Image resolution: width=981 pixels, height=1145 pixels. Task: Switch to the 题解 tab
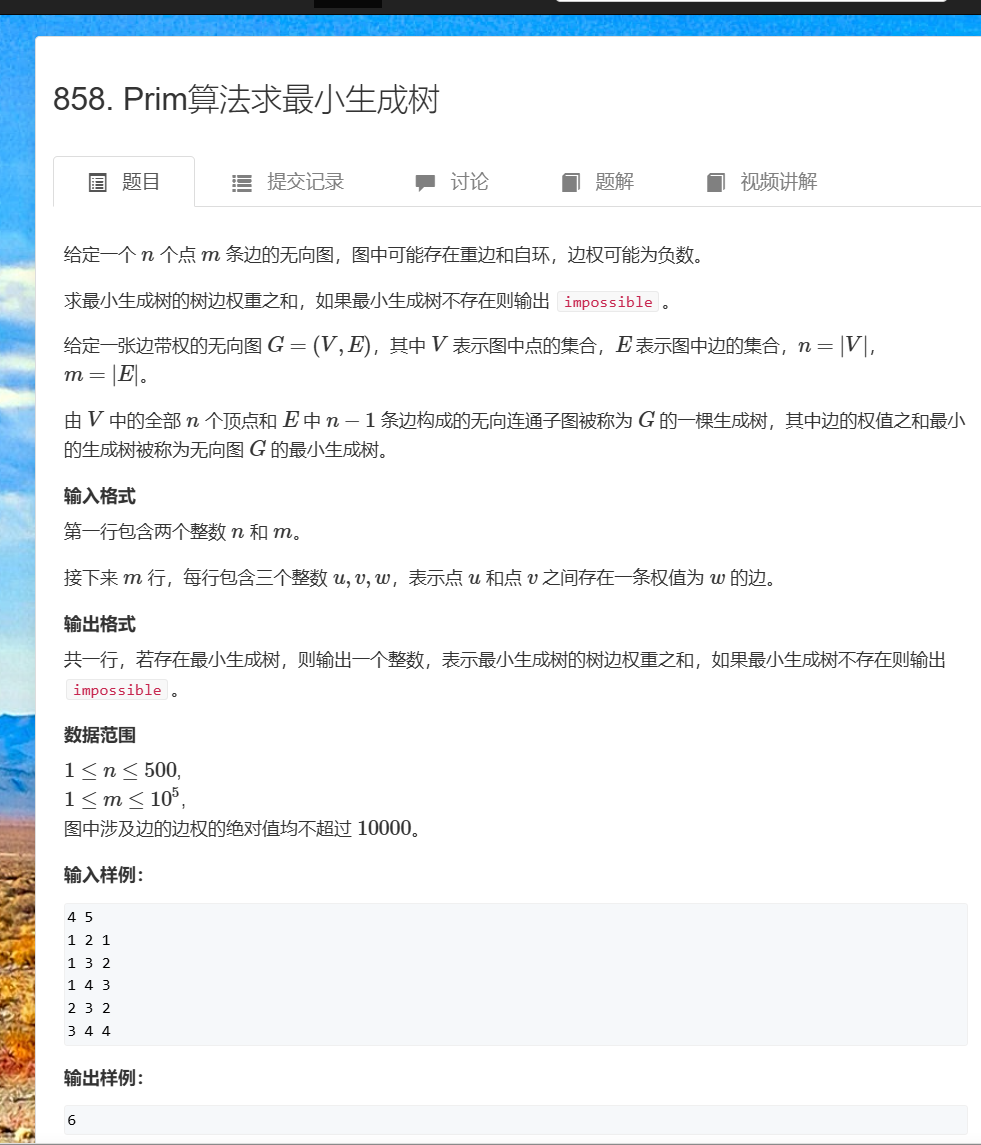598,182
